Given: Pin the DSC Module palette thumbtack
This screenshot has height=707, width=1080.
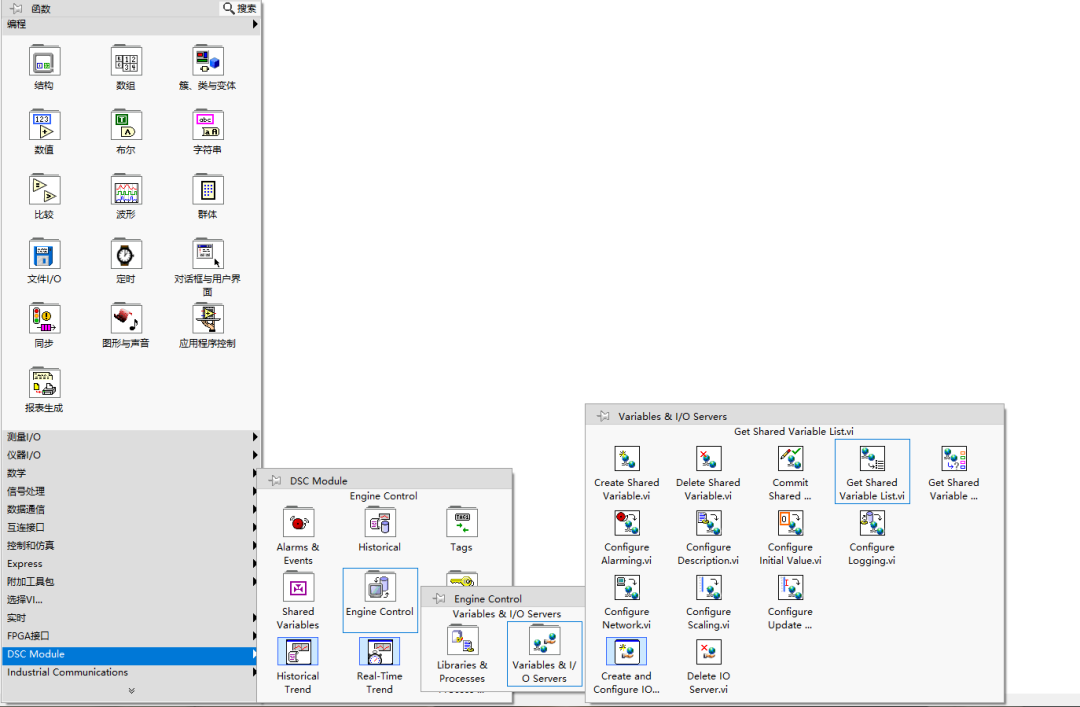Looking at the screenshot, I should [275, 480].
